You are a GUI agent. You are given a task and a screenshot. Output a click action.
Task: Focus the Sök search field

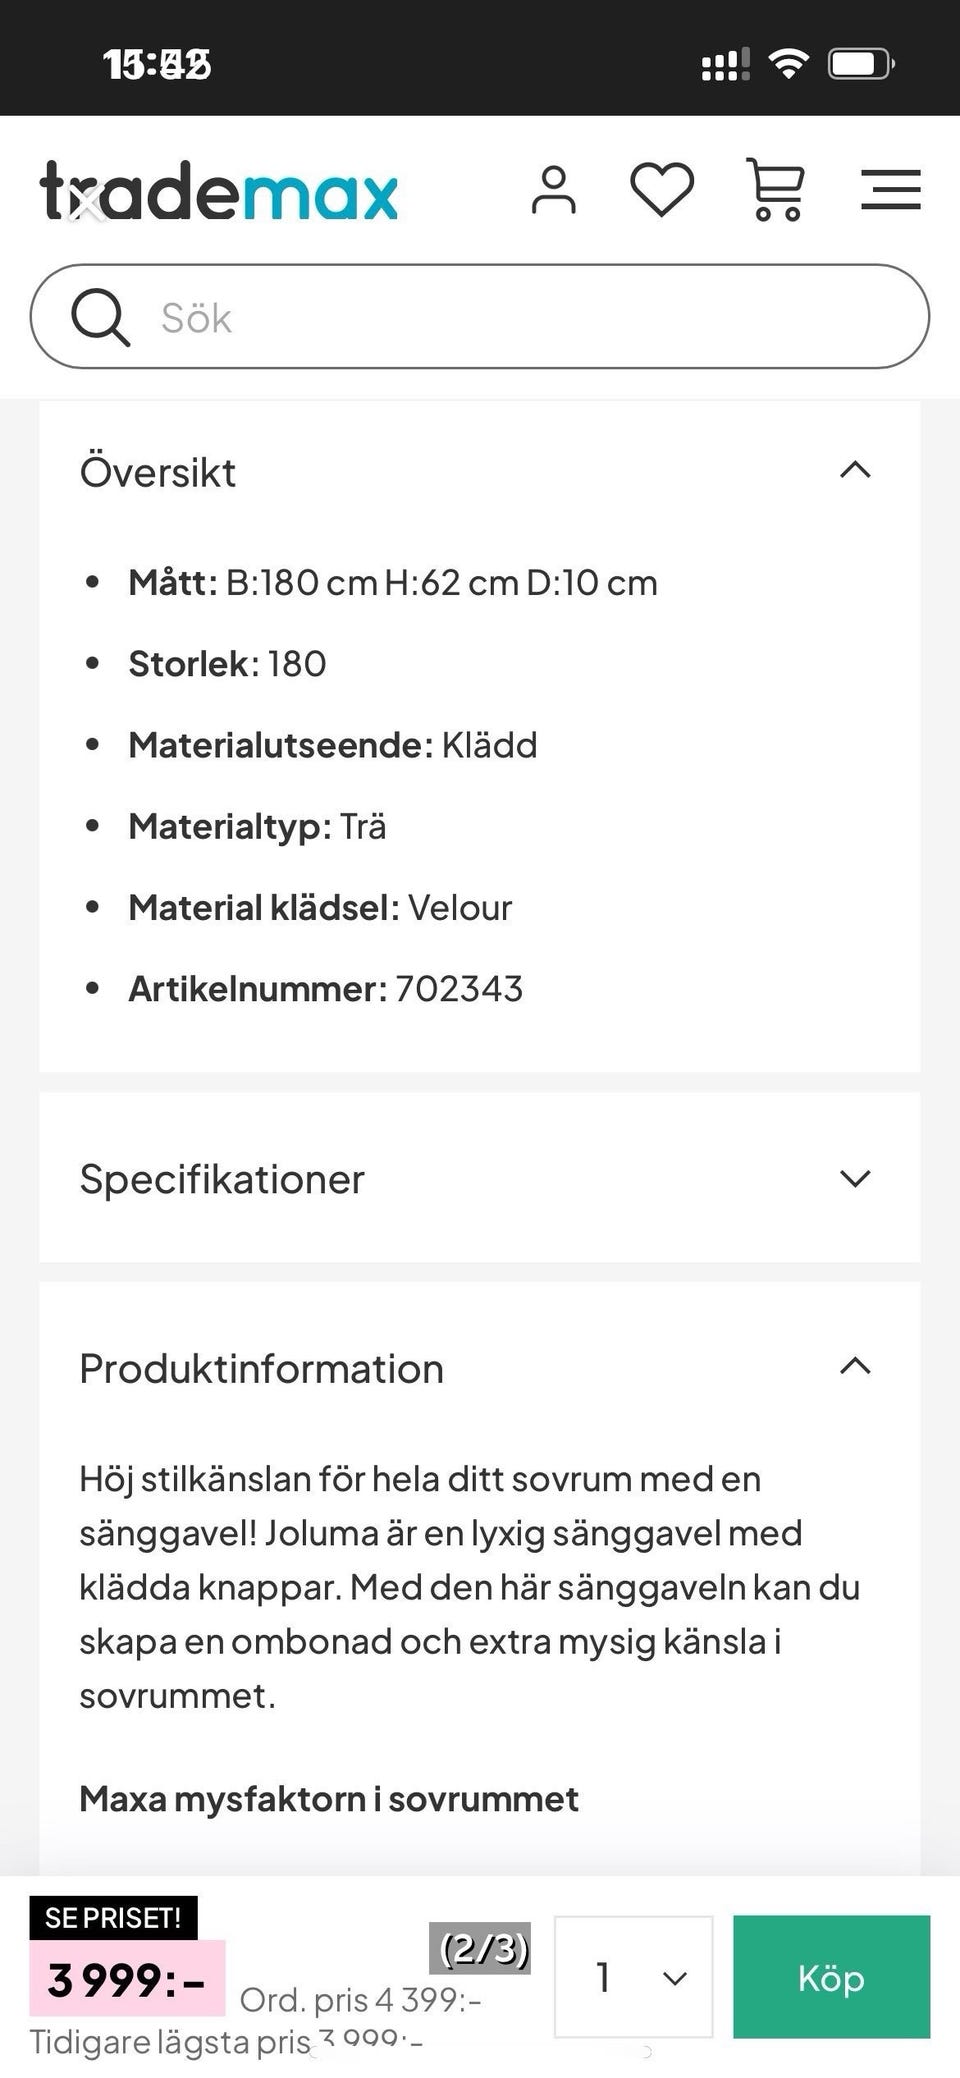point(520,317)
